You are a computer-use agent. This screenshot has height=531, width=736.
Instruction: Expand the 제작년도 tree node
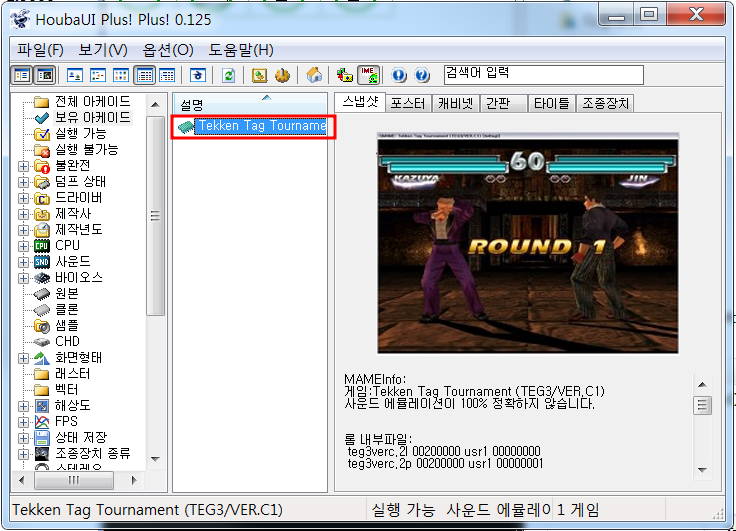coord(23,230)
